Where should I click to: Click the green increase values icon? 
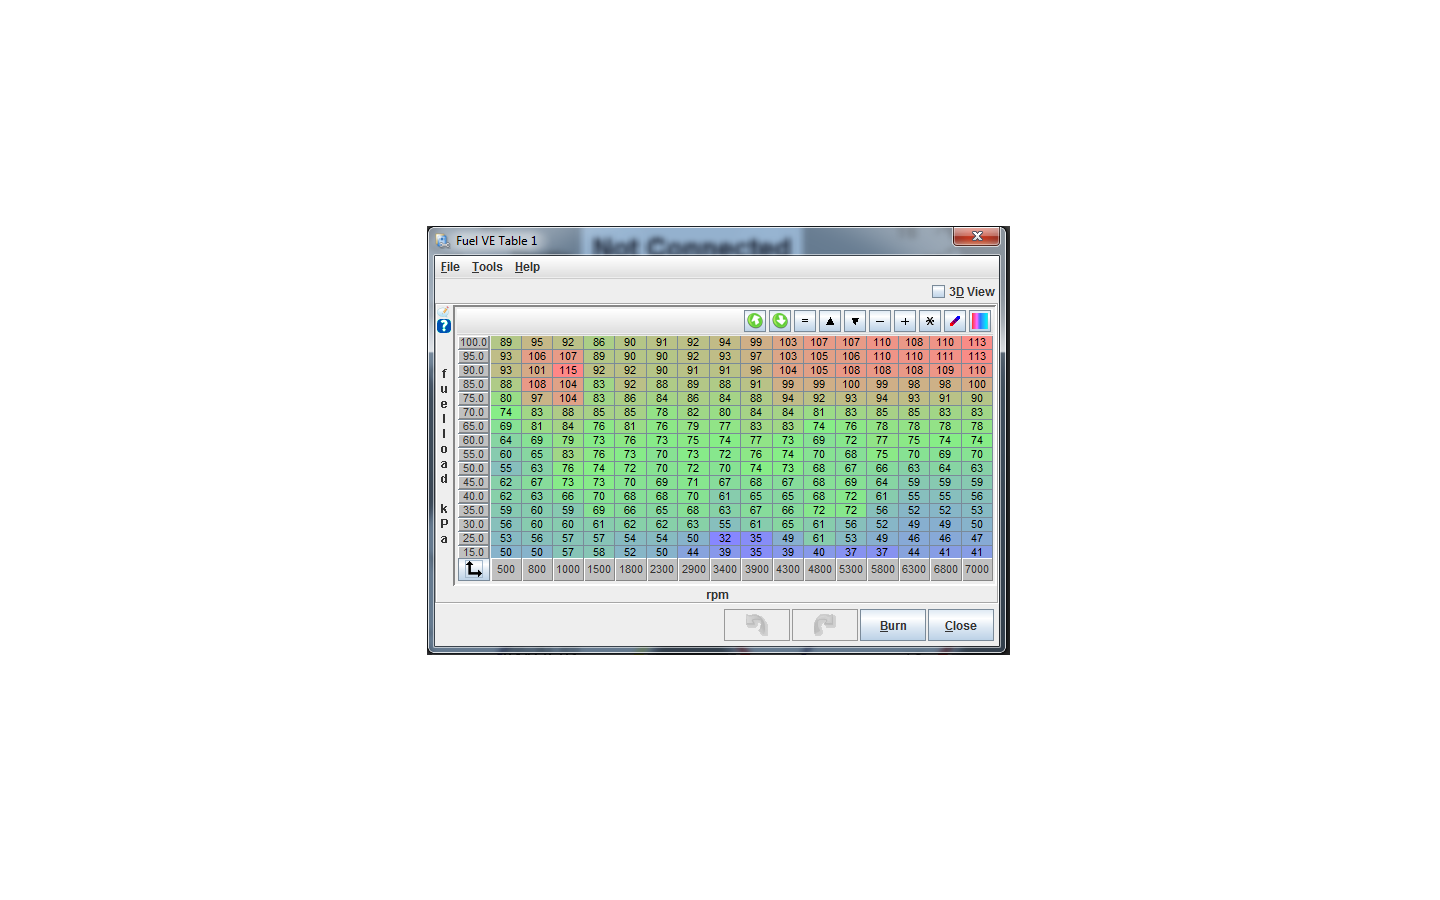point(755,321)
